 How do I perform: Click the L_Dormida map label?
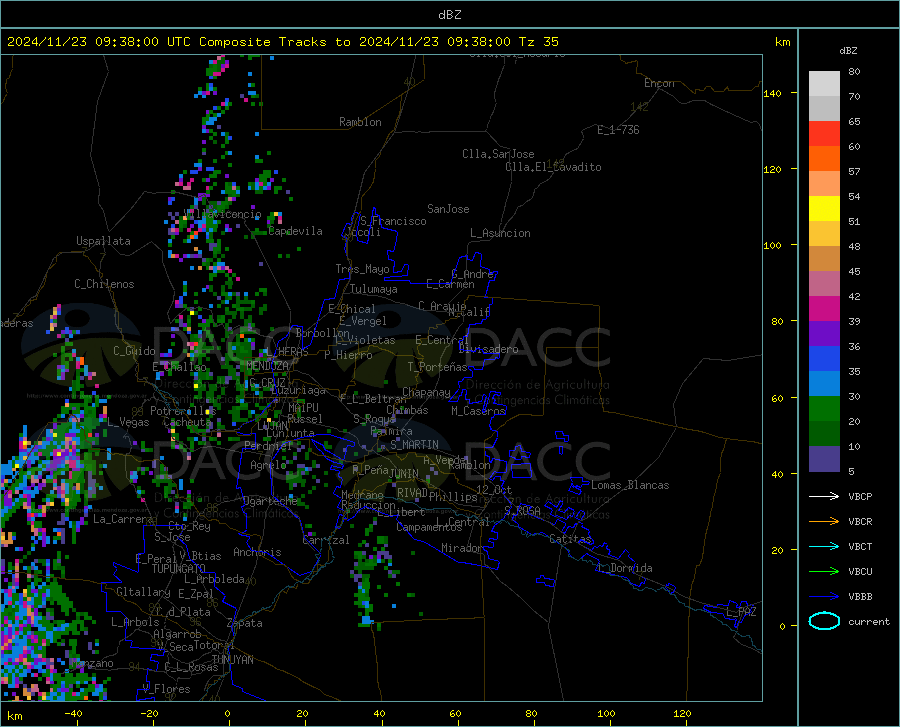pos(625,568)
